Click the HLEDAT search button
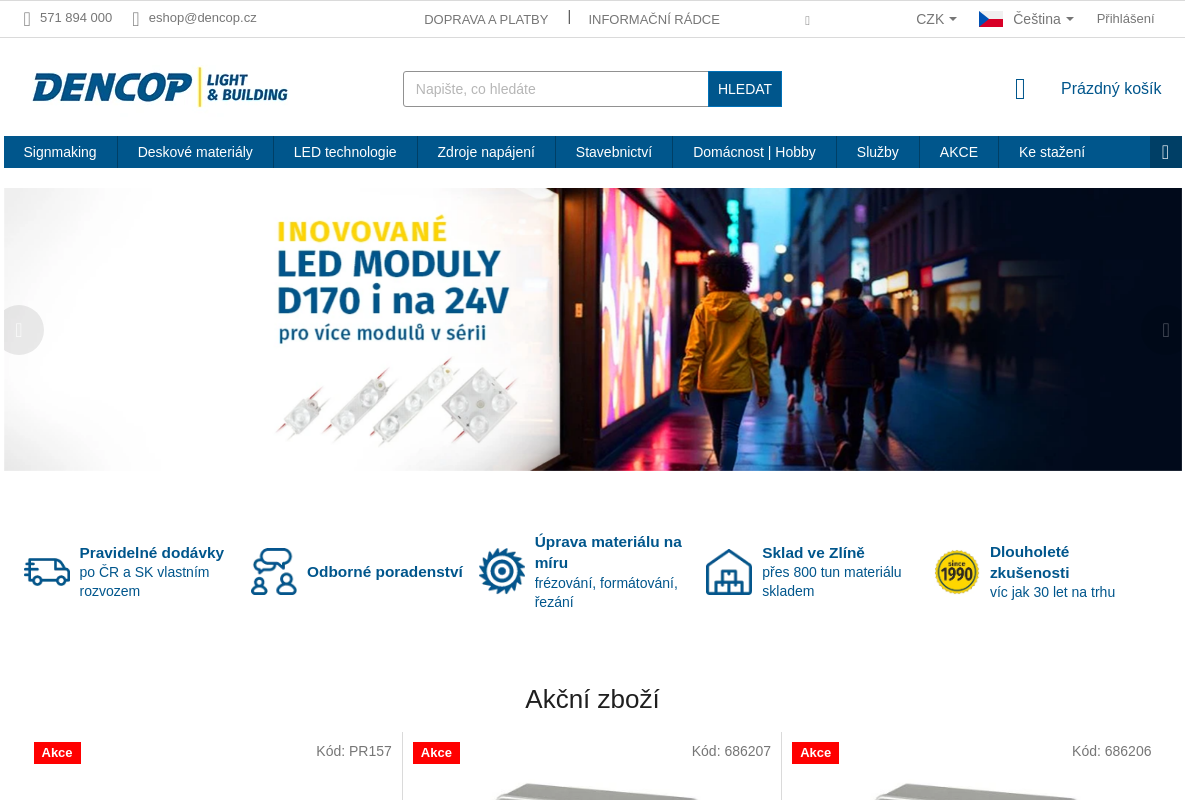 pyautogui.click(x=745, y=89)
